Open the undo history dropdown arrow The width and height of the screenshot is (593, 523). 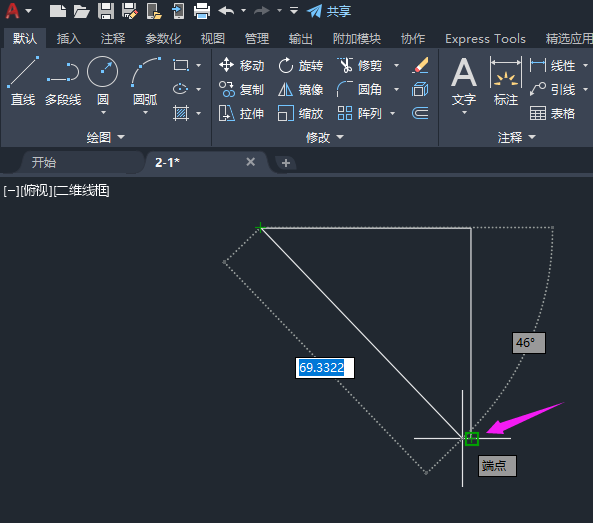click(x=244, y=11)
